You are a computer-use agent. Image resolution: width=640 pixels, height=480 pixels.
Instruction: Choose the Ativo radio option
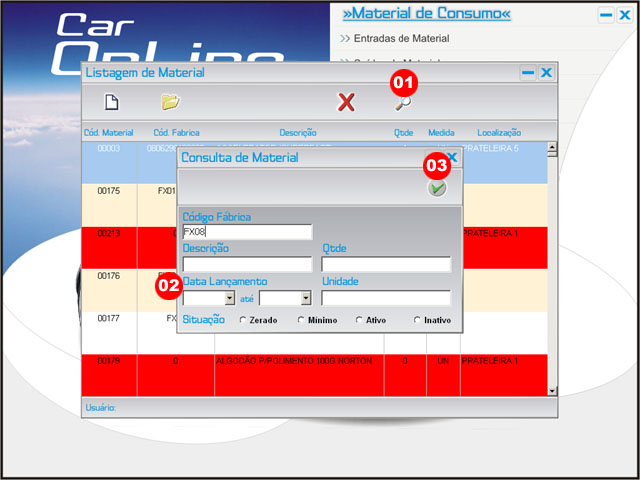coord(359,320)
